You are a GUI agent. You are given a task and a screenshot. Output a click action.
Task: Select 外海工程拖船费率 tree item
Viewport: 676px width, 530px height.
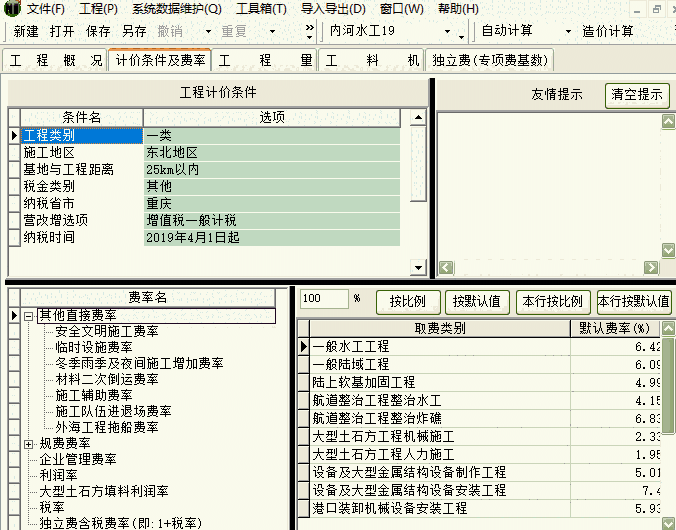(107, 427)
